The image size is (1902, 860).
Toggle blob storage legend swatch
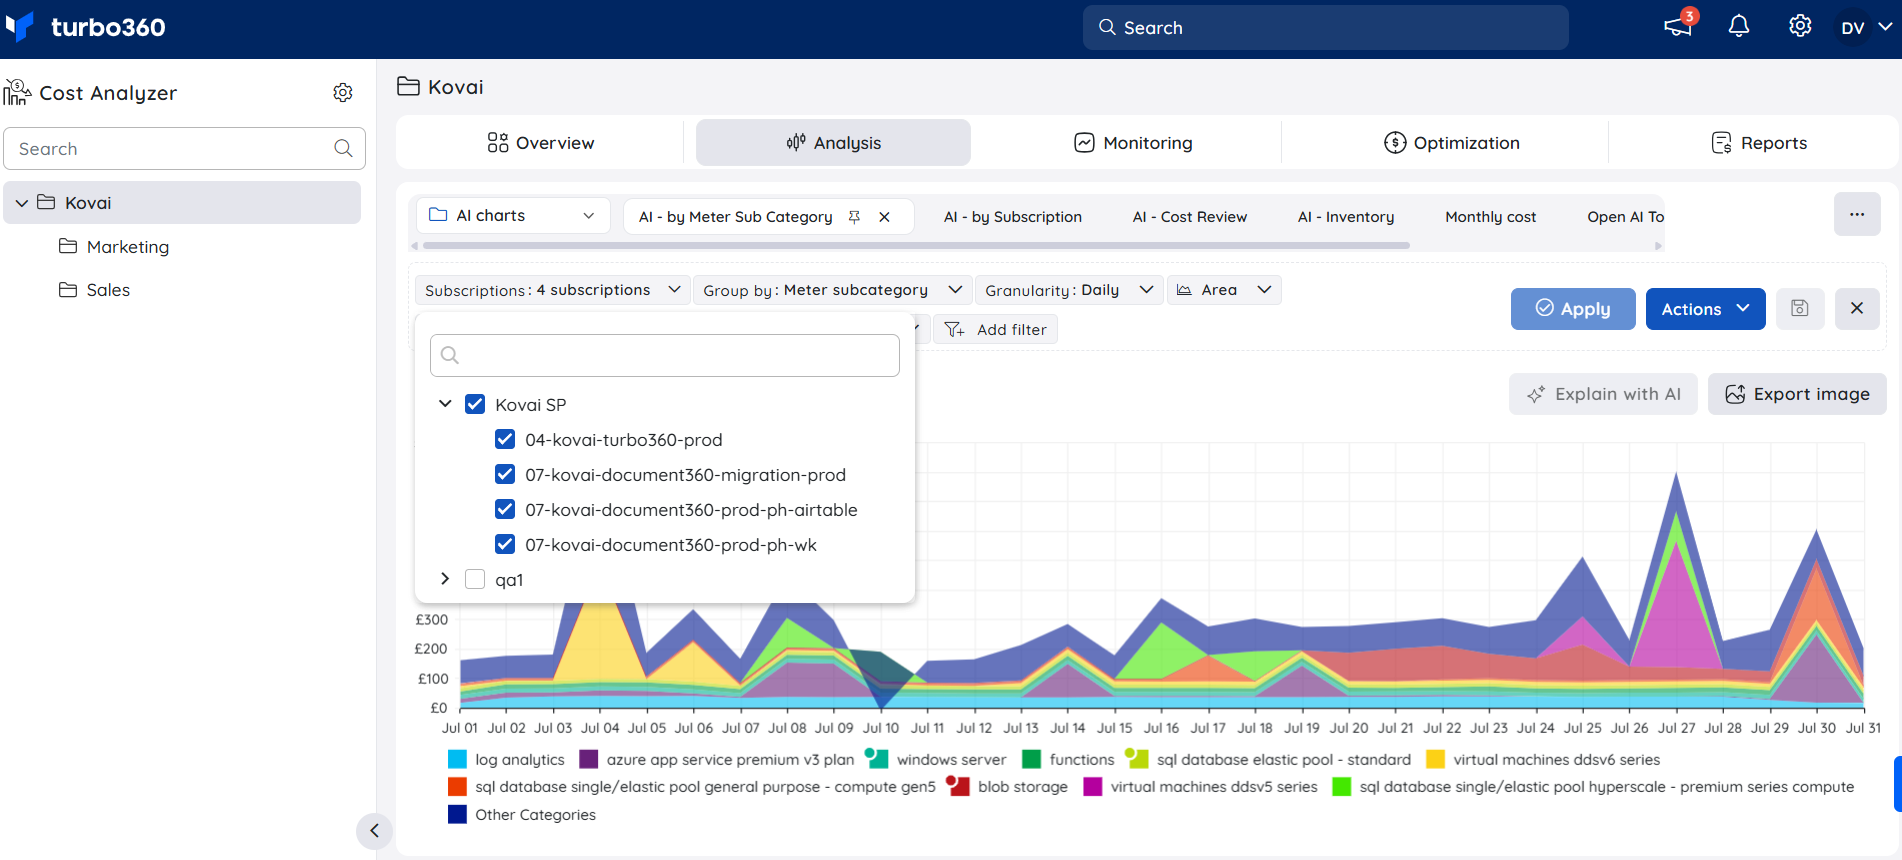[x=958, y=787]
